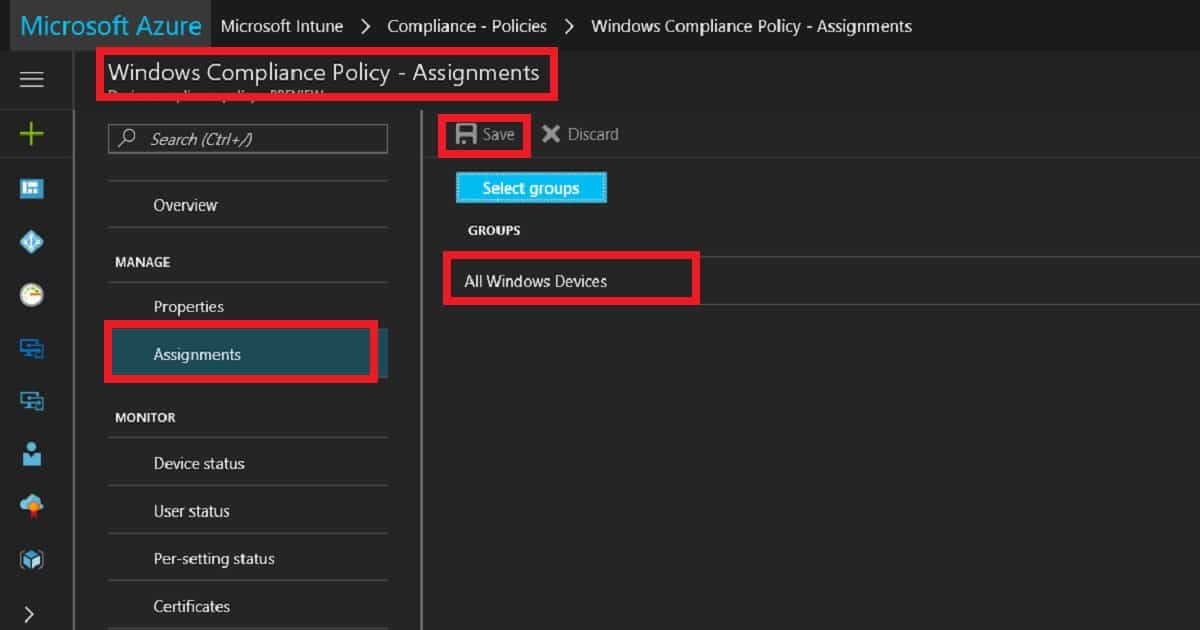This screenshot has width=1200, height=630.
Task: Open the user person icon in the sidebar
Action: click(x=32, y=453)
